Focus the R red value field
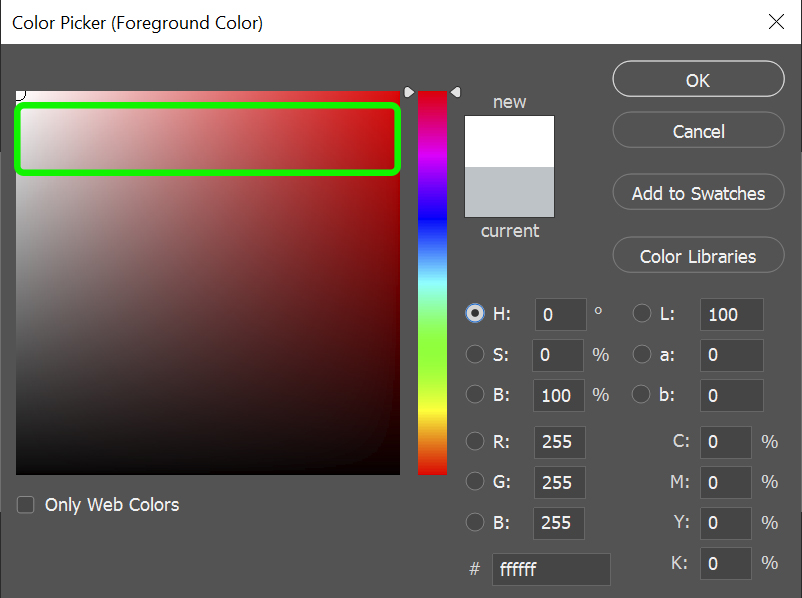 560,442
